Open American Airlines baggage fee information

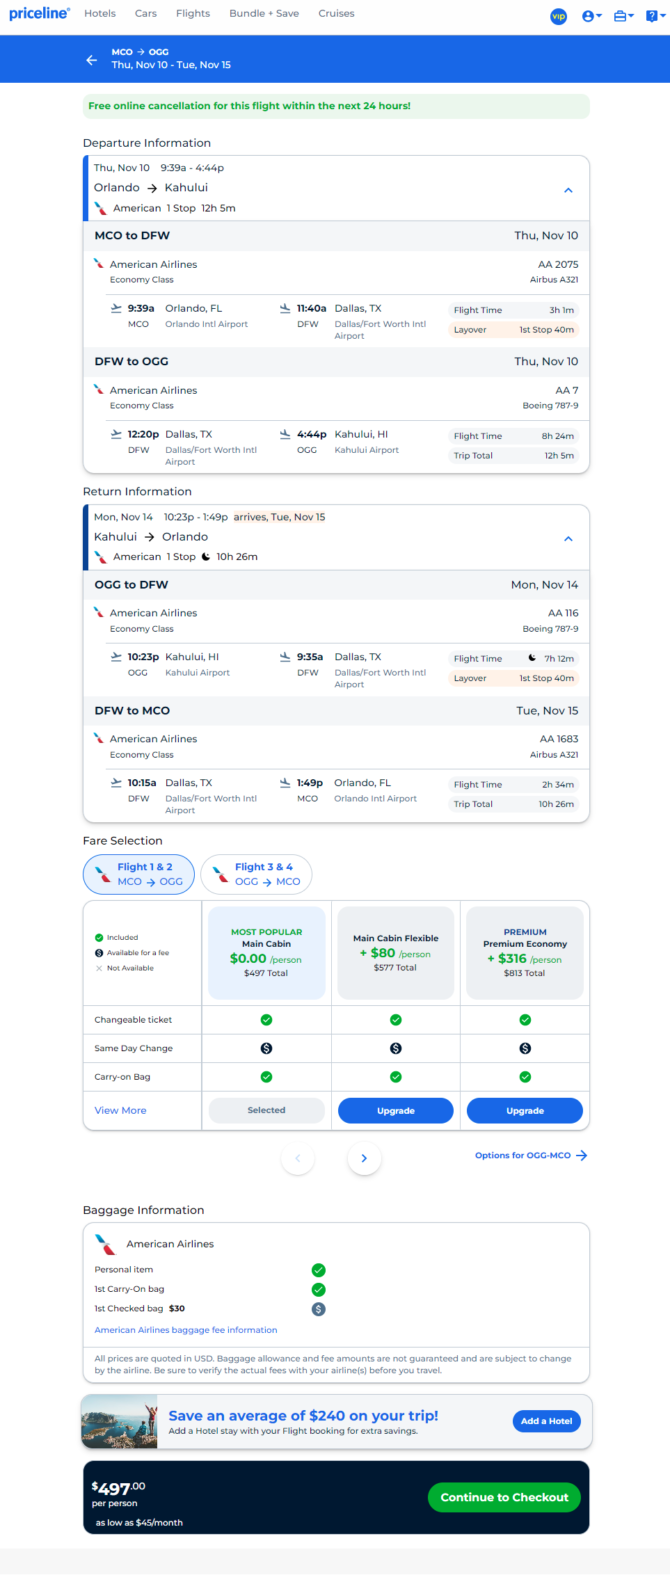(186, 1330)
